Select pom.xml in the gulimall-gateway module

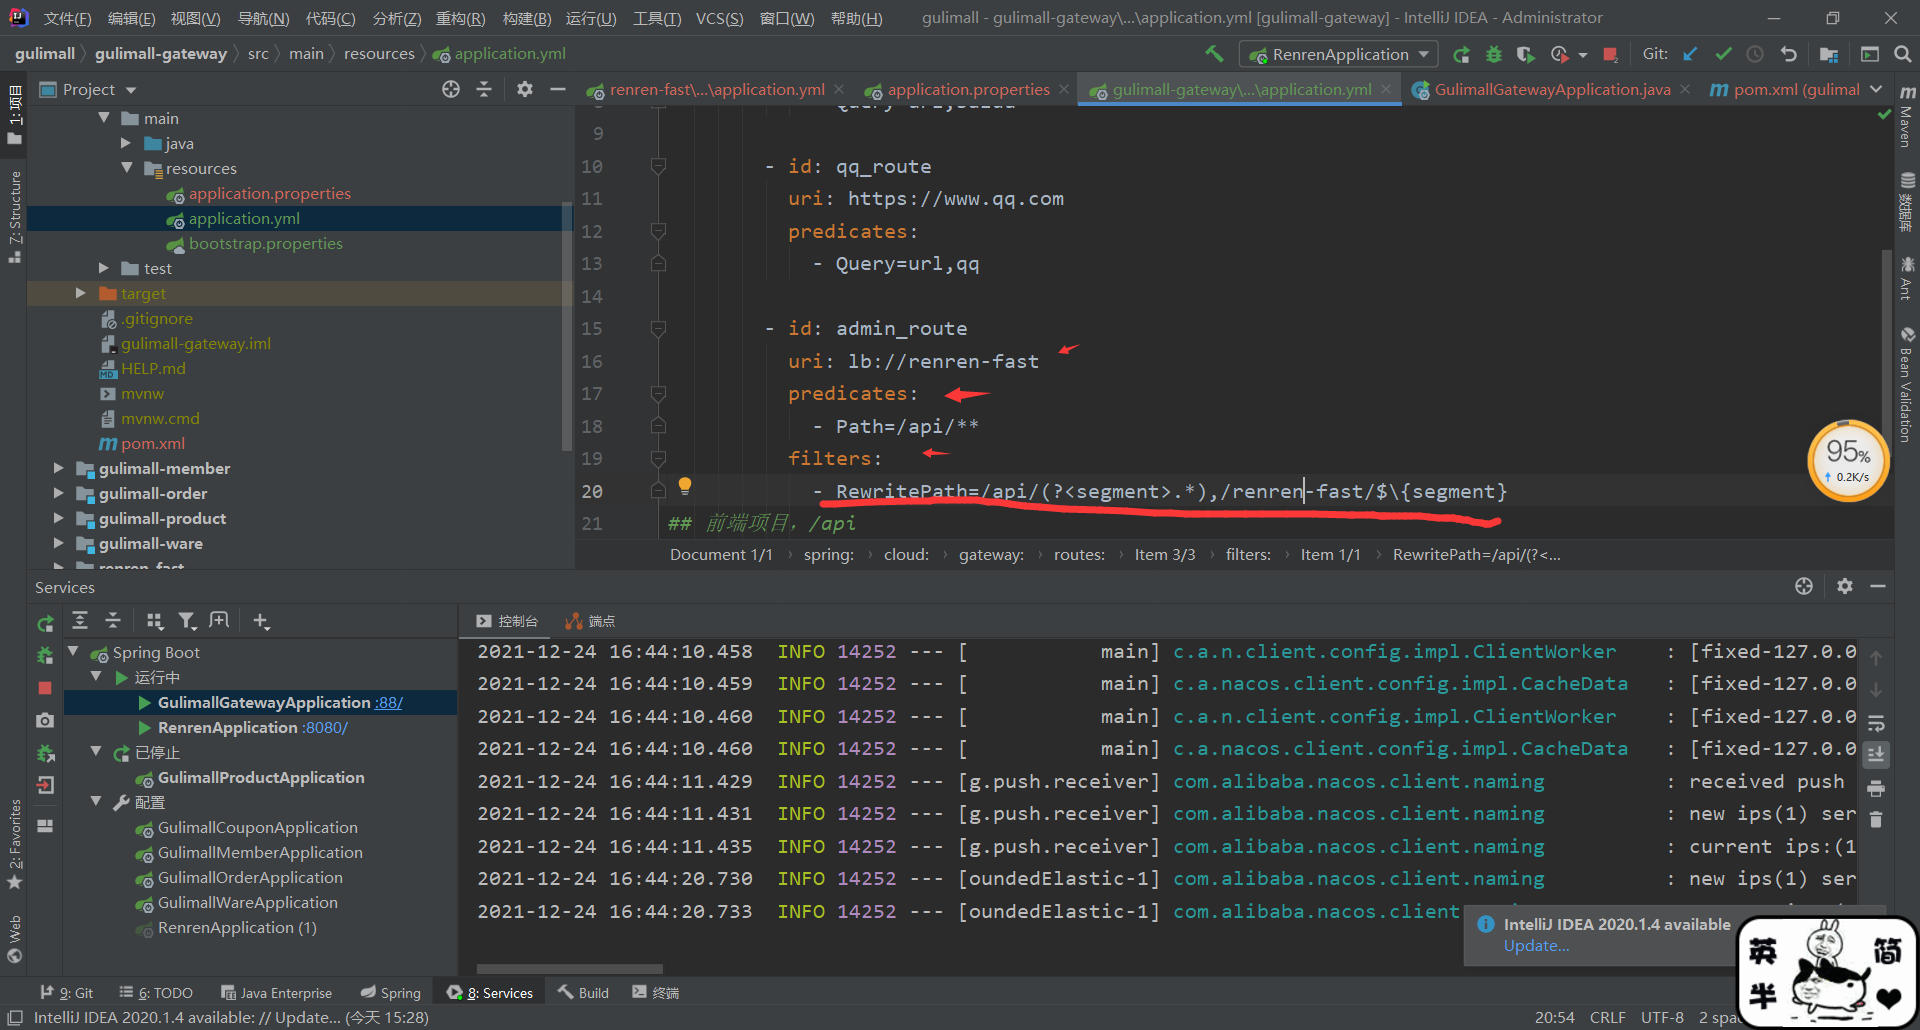click(142, 443)
